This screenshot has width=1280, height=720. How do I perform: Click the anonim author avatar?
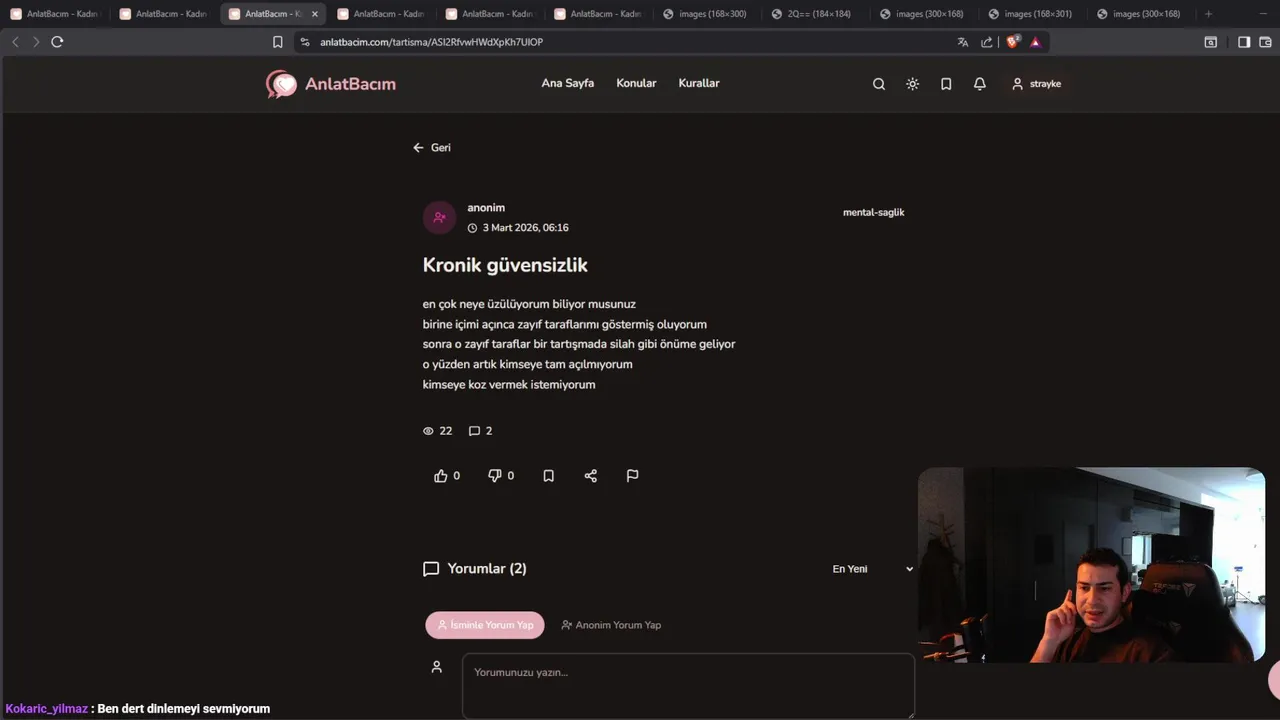coord(439,217)
